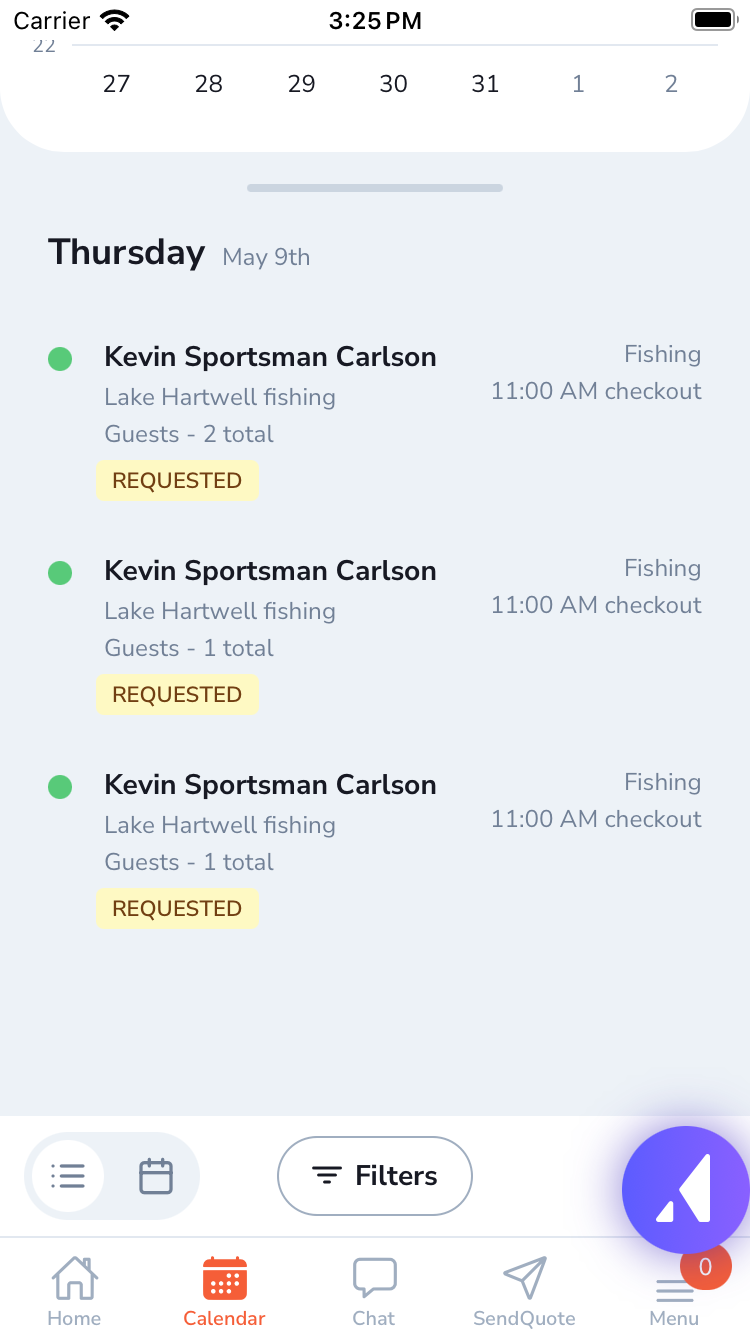Select date 31 in the calendar
The height and width of the screenshot is (1334, 750).
tap(485, 84)
